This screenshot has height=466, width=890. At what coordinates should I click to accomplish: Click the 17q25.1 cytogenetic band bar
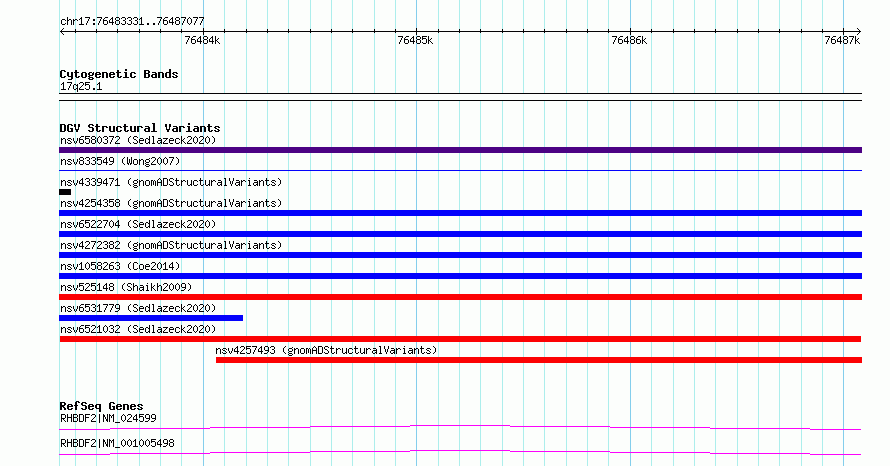coord(460,97)
